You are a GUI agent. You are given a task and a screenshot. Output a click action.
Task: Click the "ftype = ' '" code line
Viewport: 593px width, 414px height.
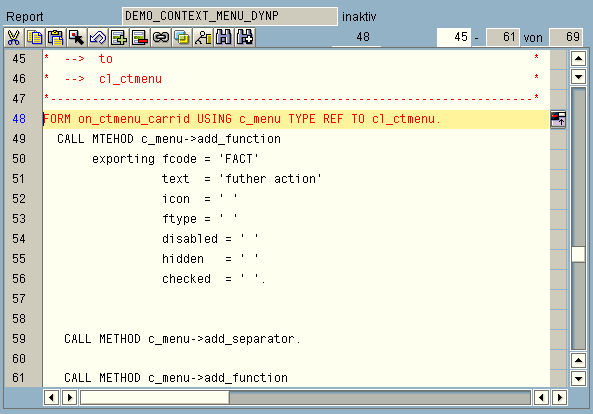coord(200,219)
